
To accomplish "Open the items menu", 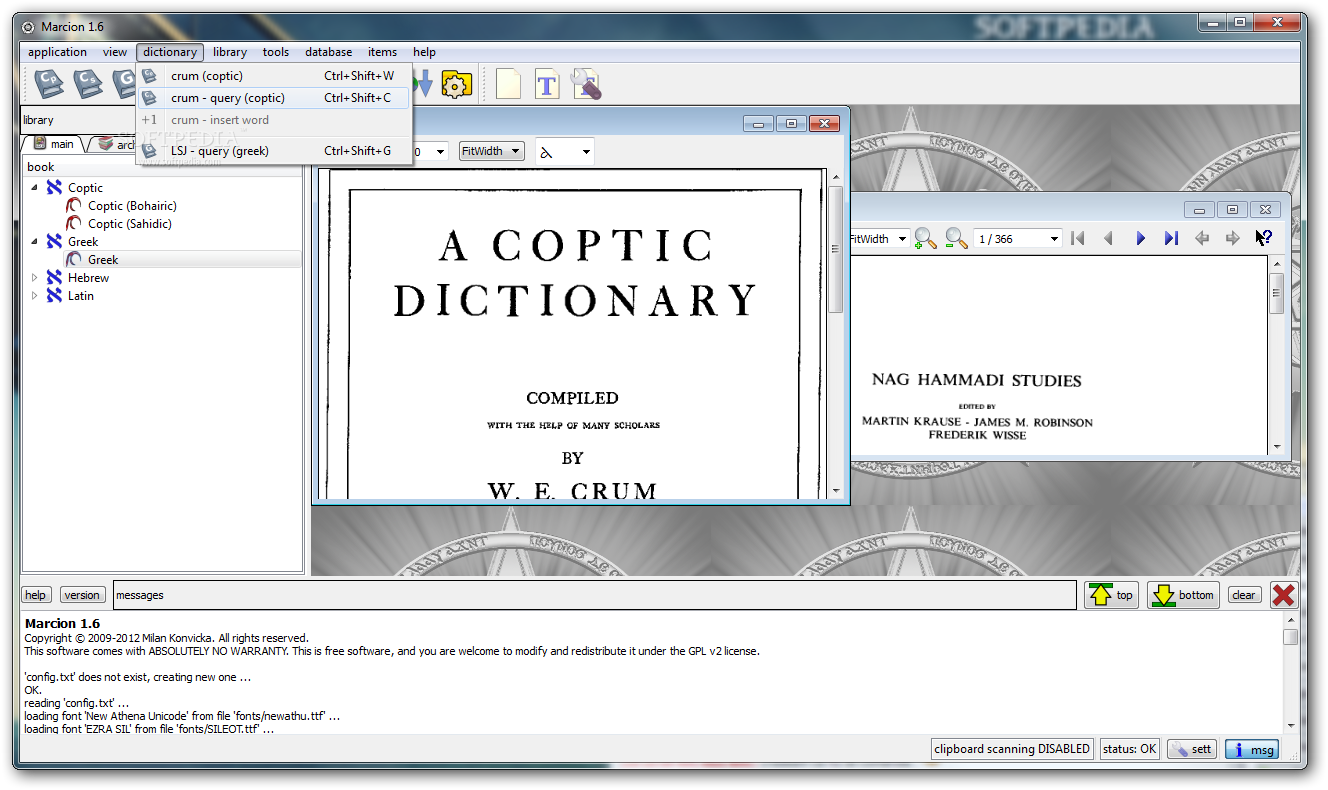I will 383,52.
